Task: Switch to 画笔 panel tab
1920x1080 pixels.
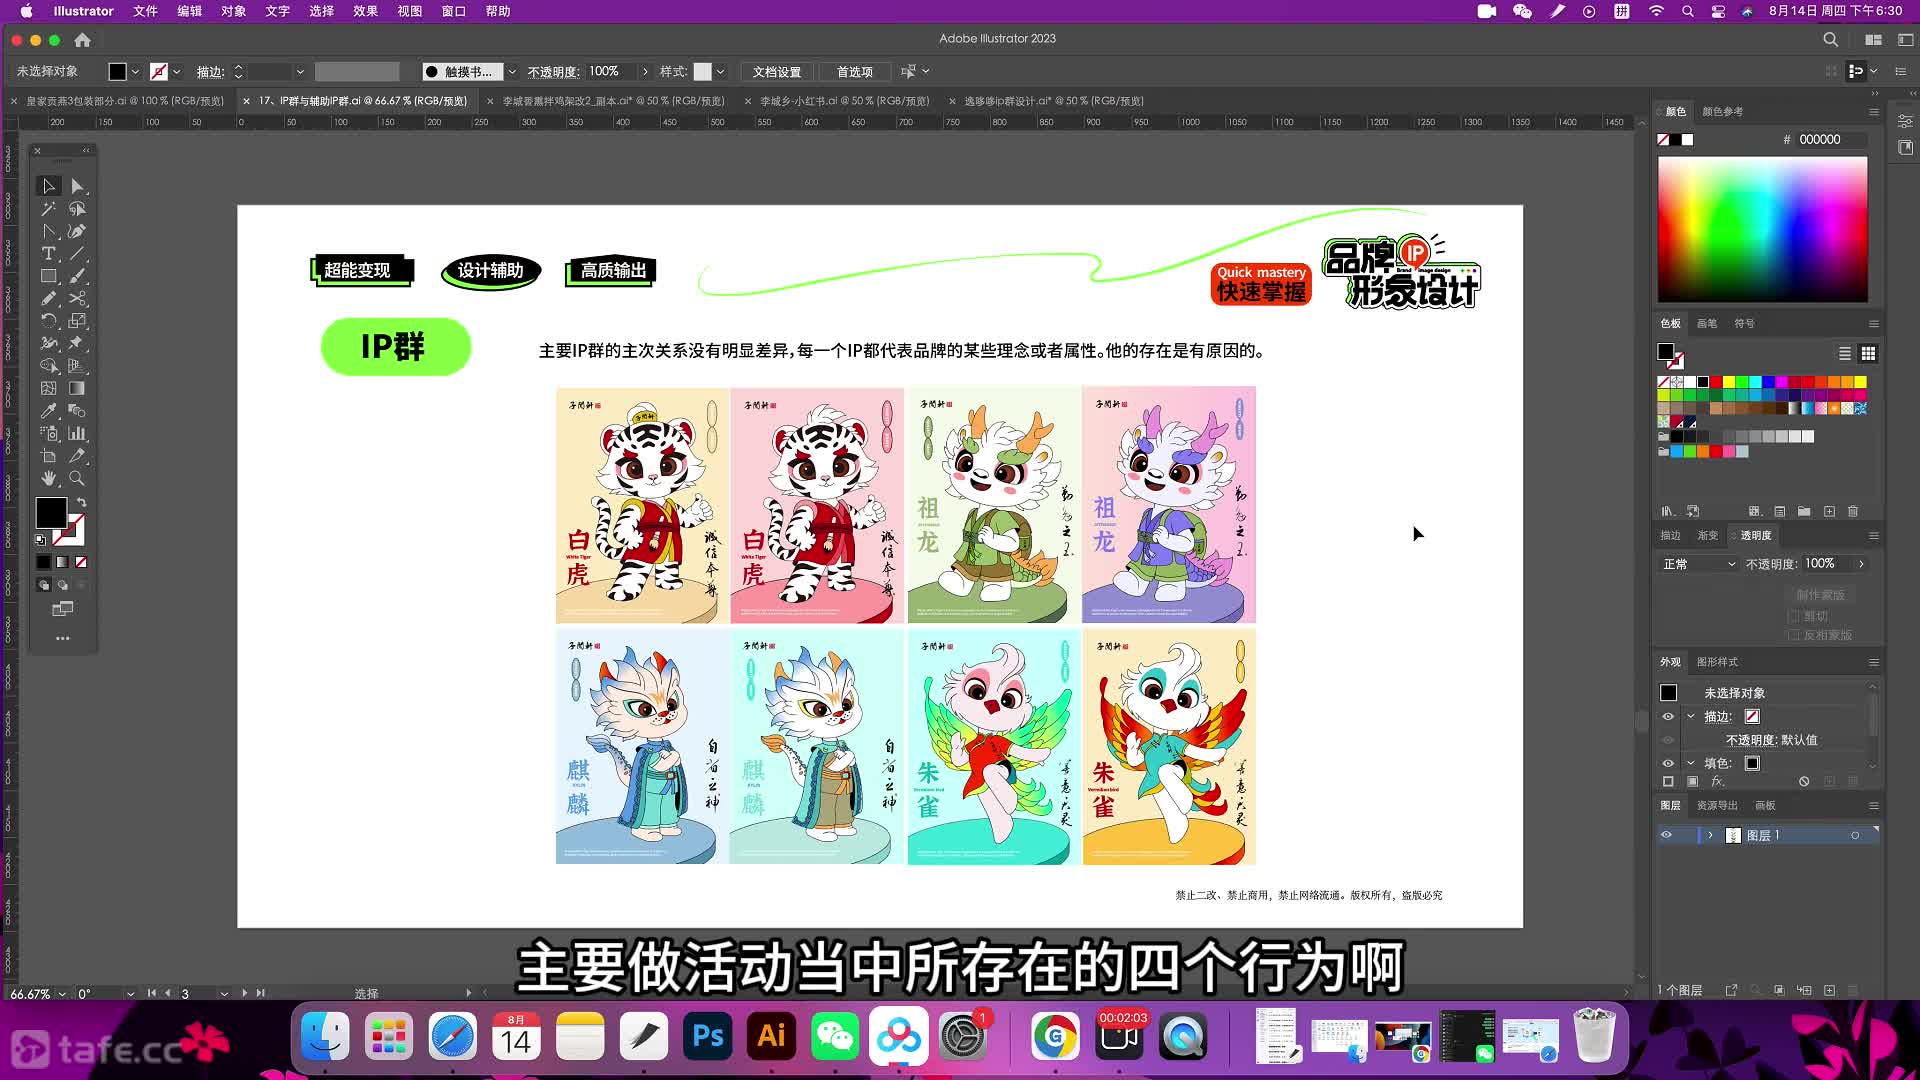Action: [1707, 323]
